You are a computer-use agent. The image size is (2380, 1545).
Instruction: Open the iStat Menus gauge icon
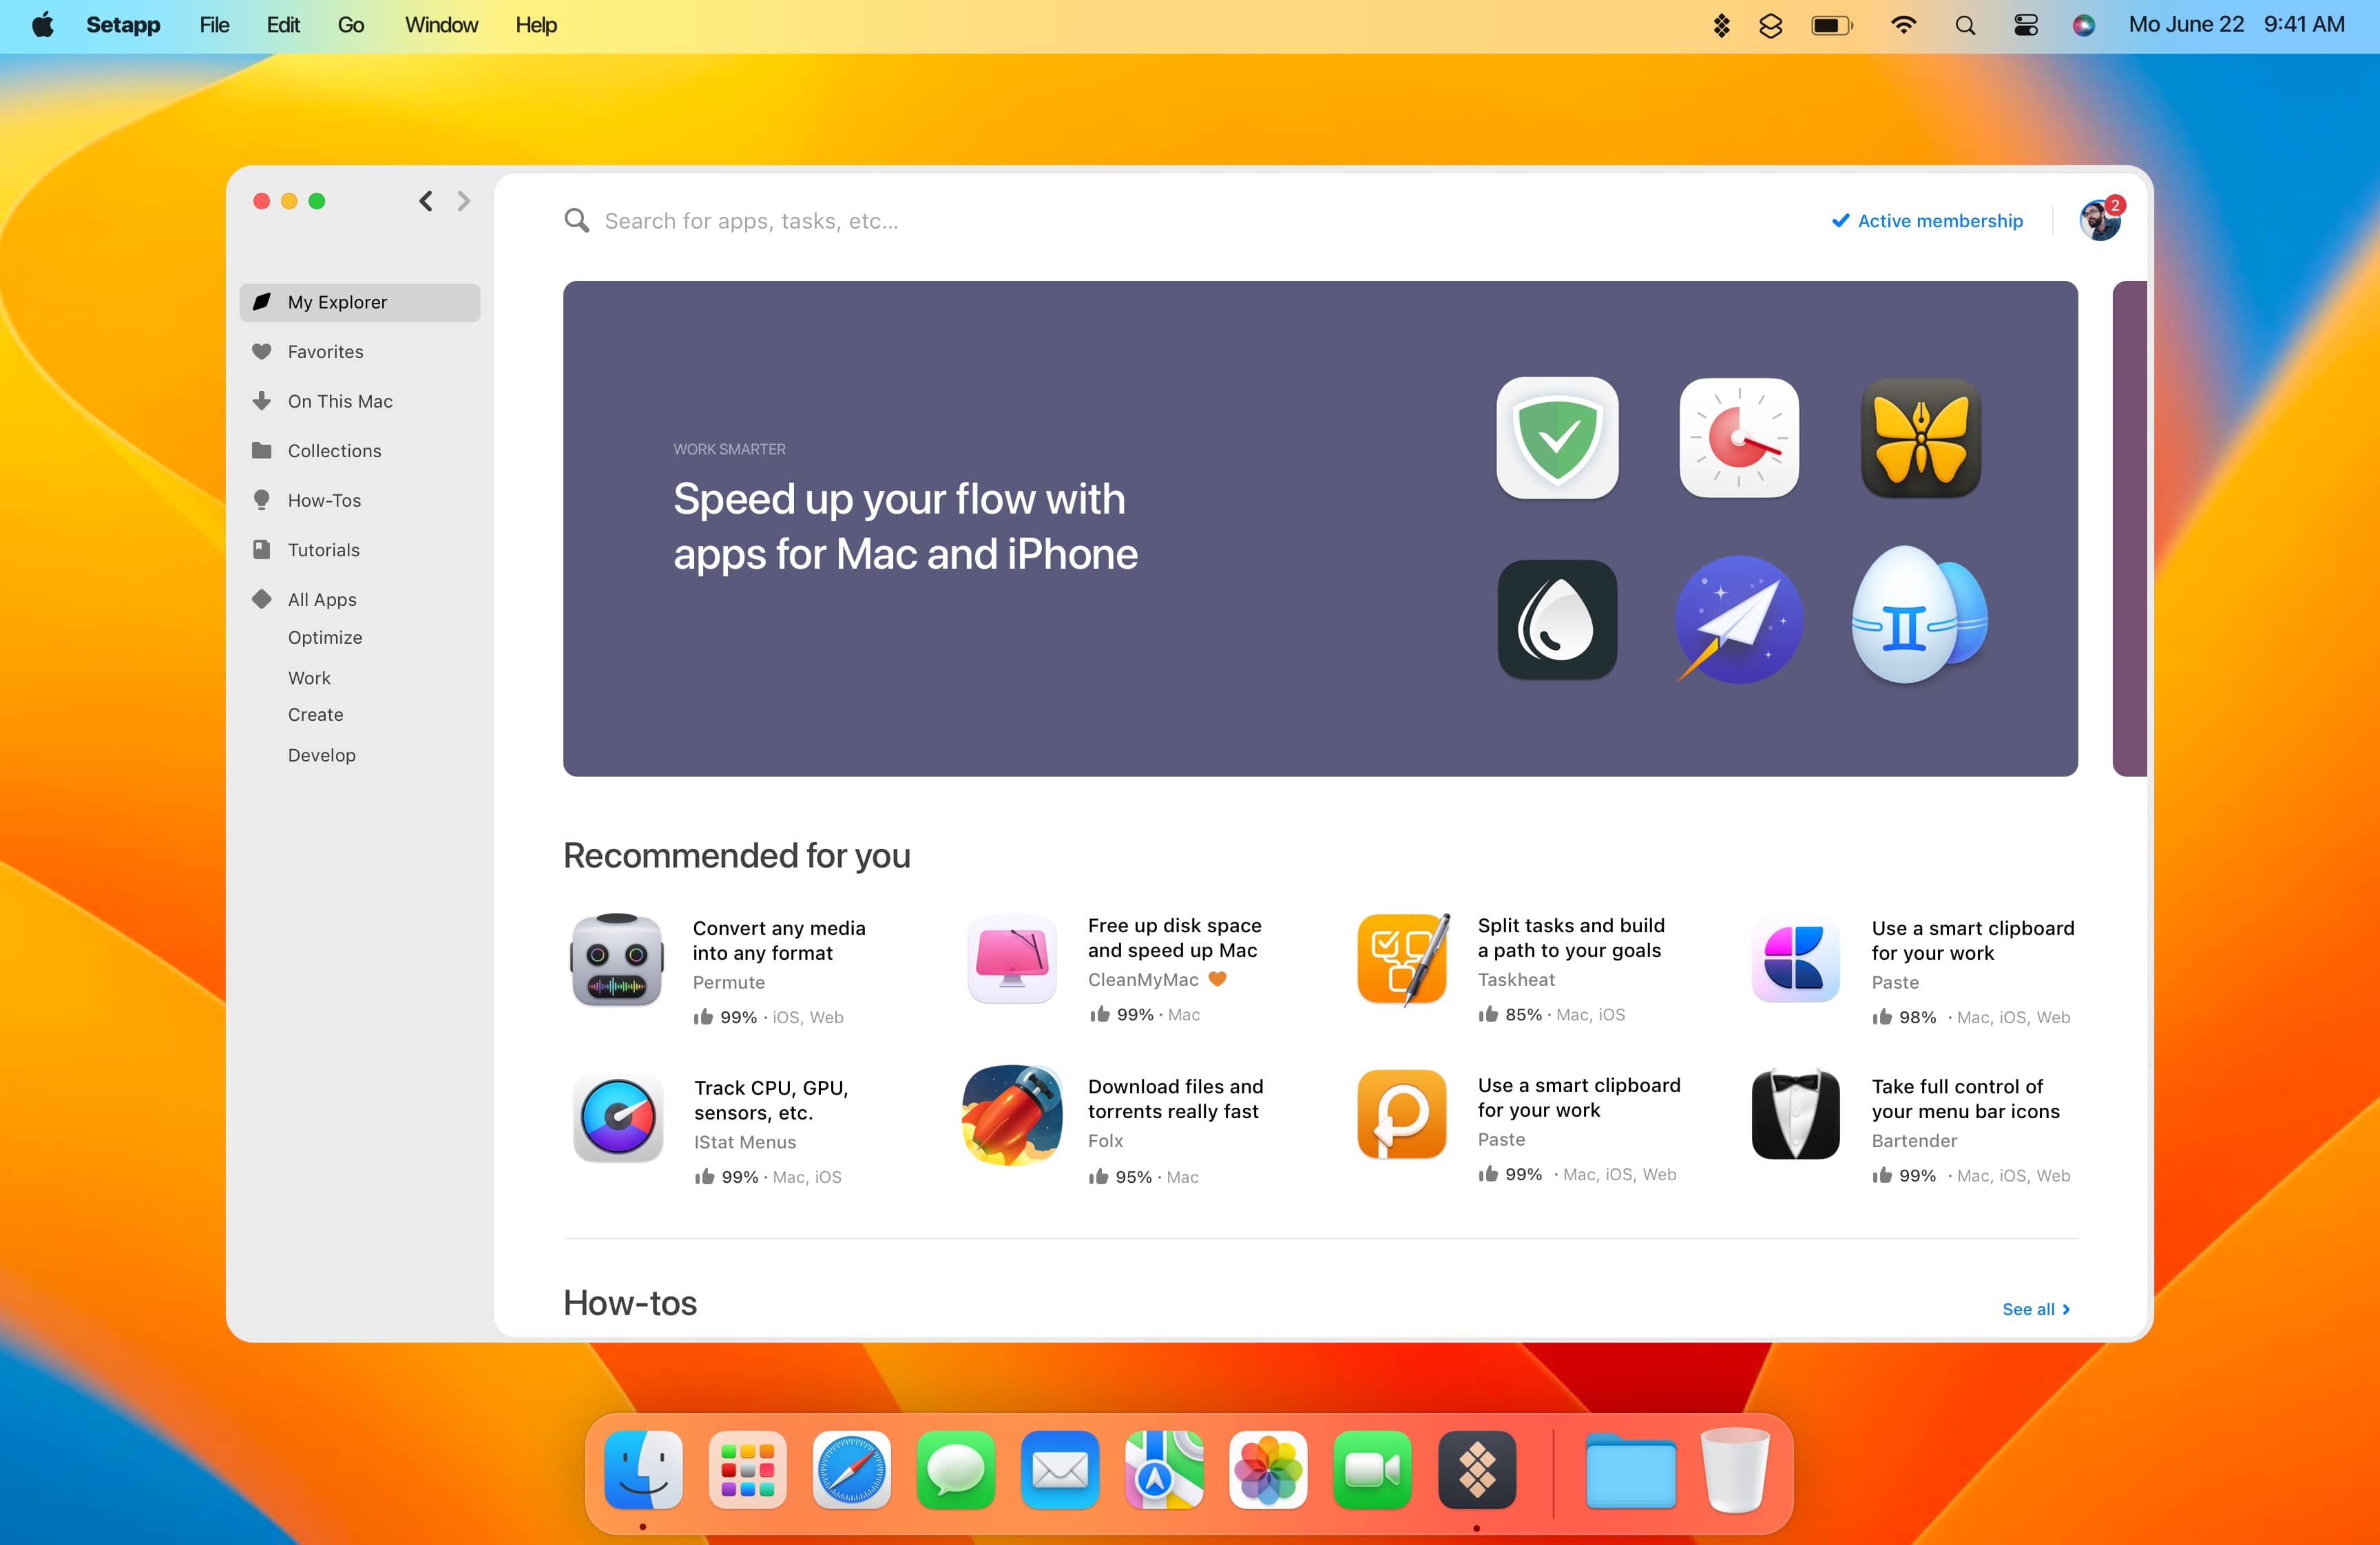click(618, 1117)
